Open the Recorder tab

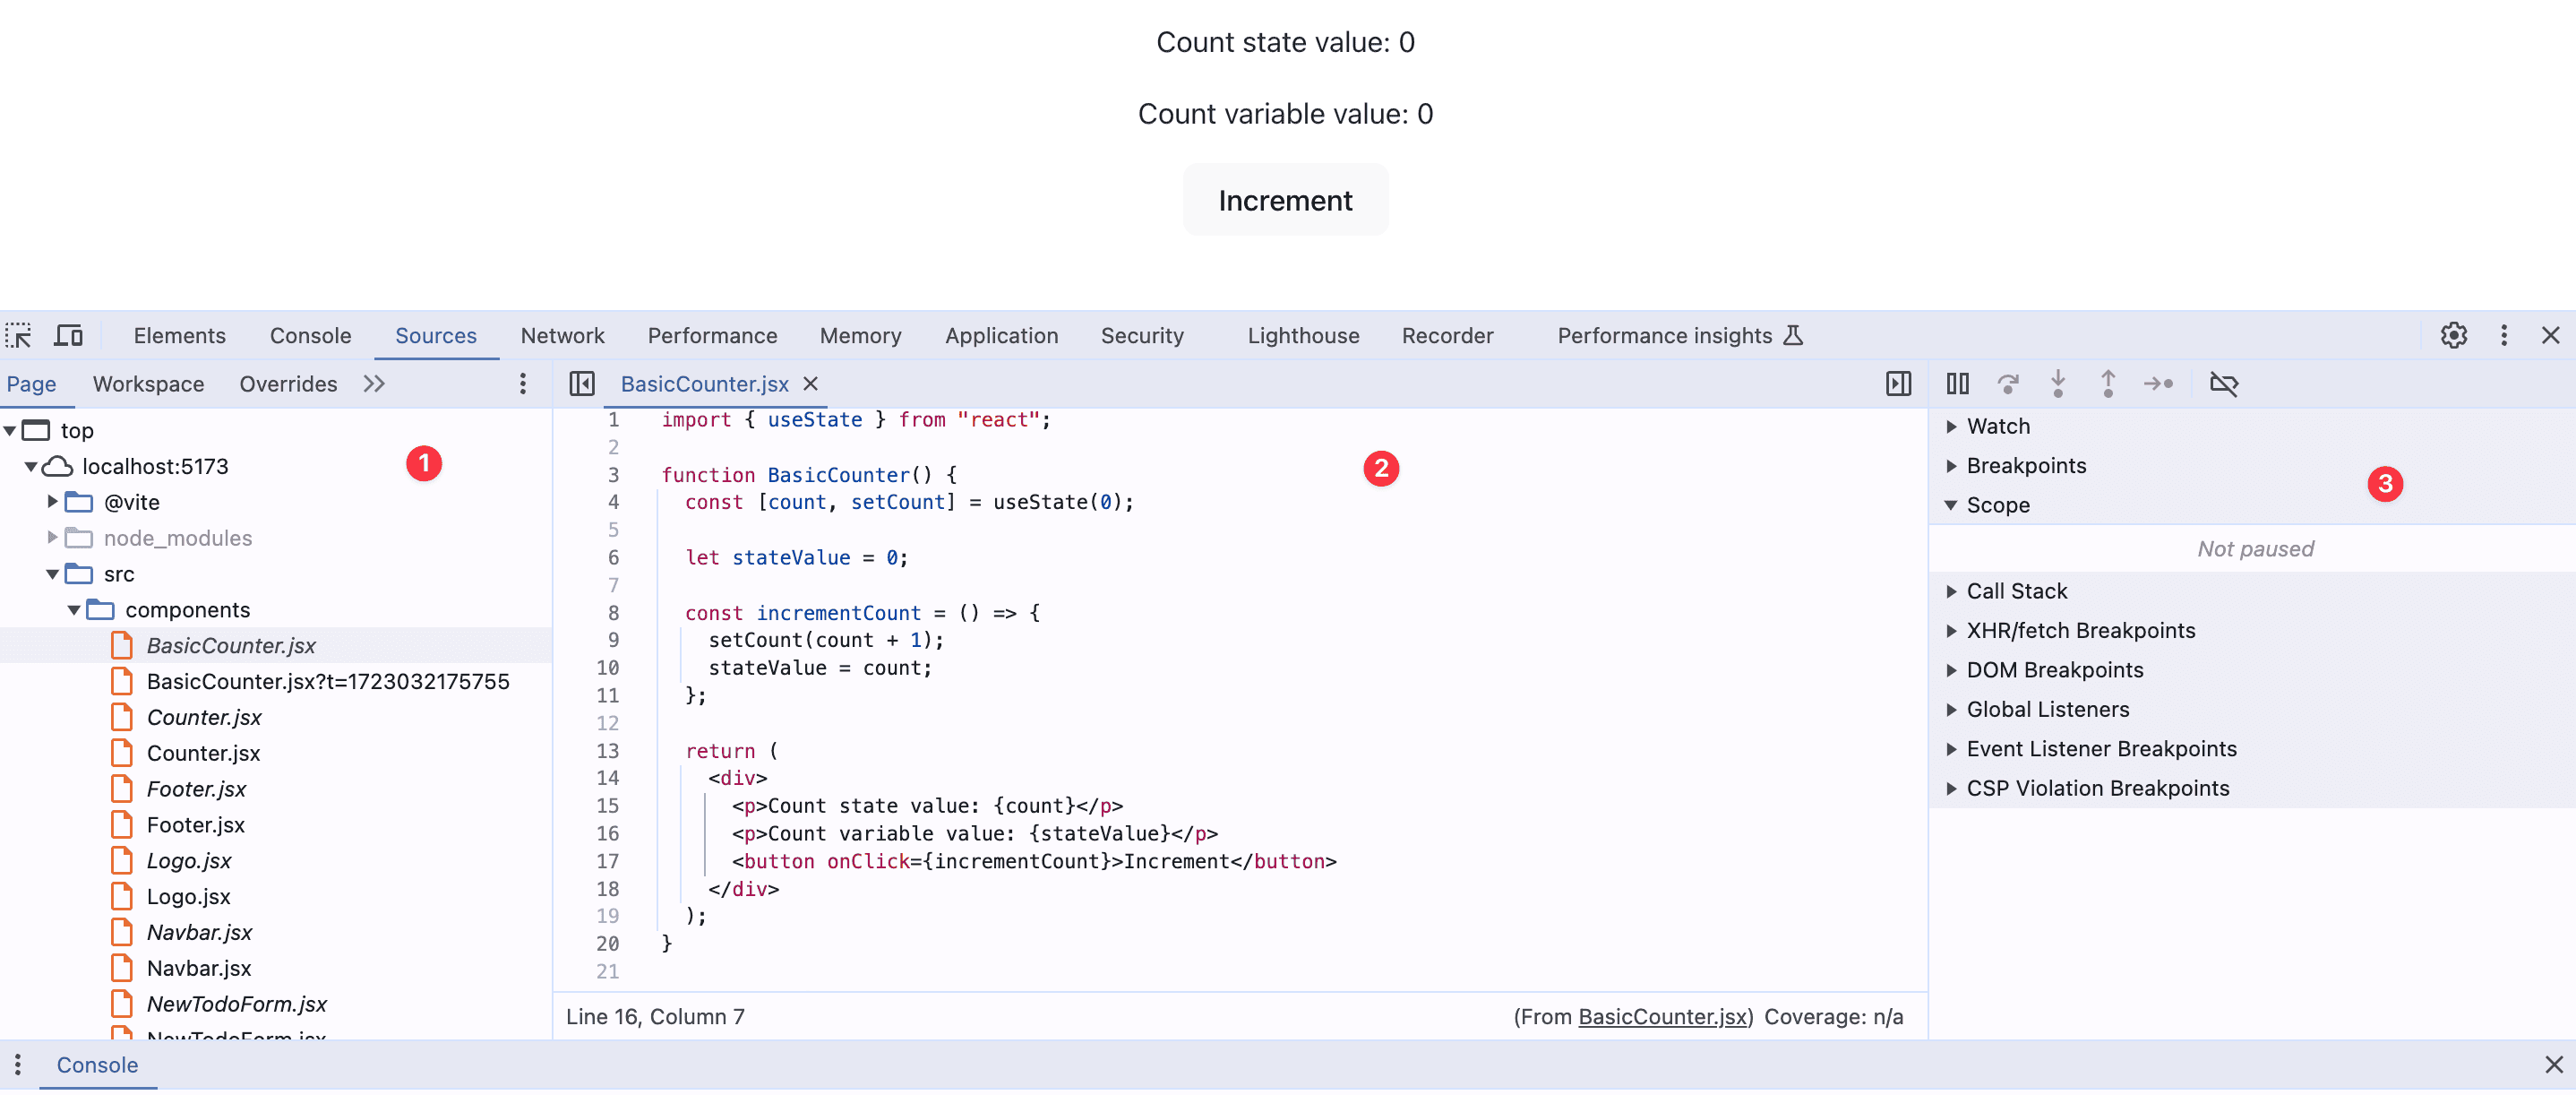[1447, 336]
